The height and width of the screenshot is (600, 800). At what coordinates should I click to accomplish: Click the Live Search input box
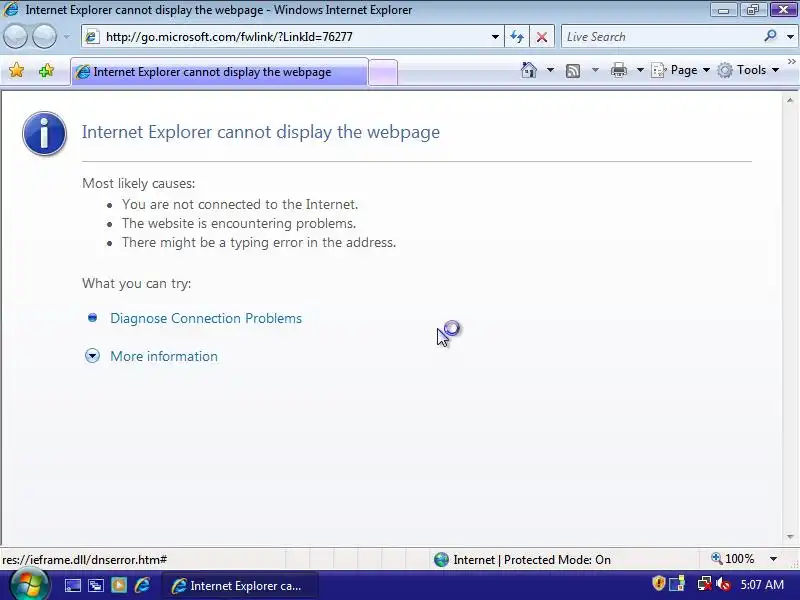[661, 37]
